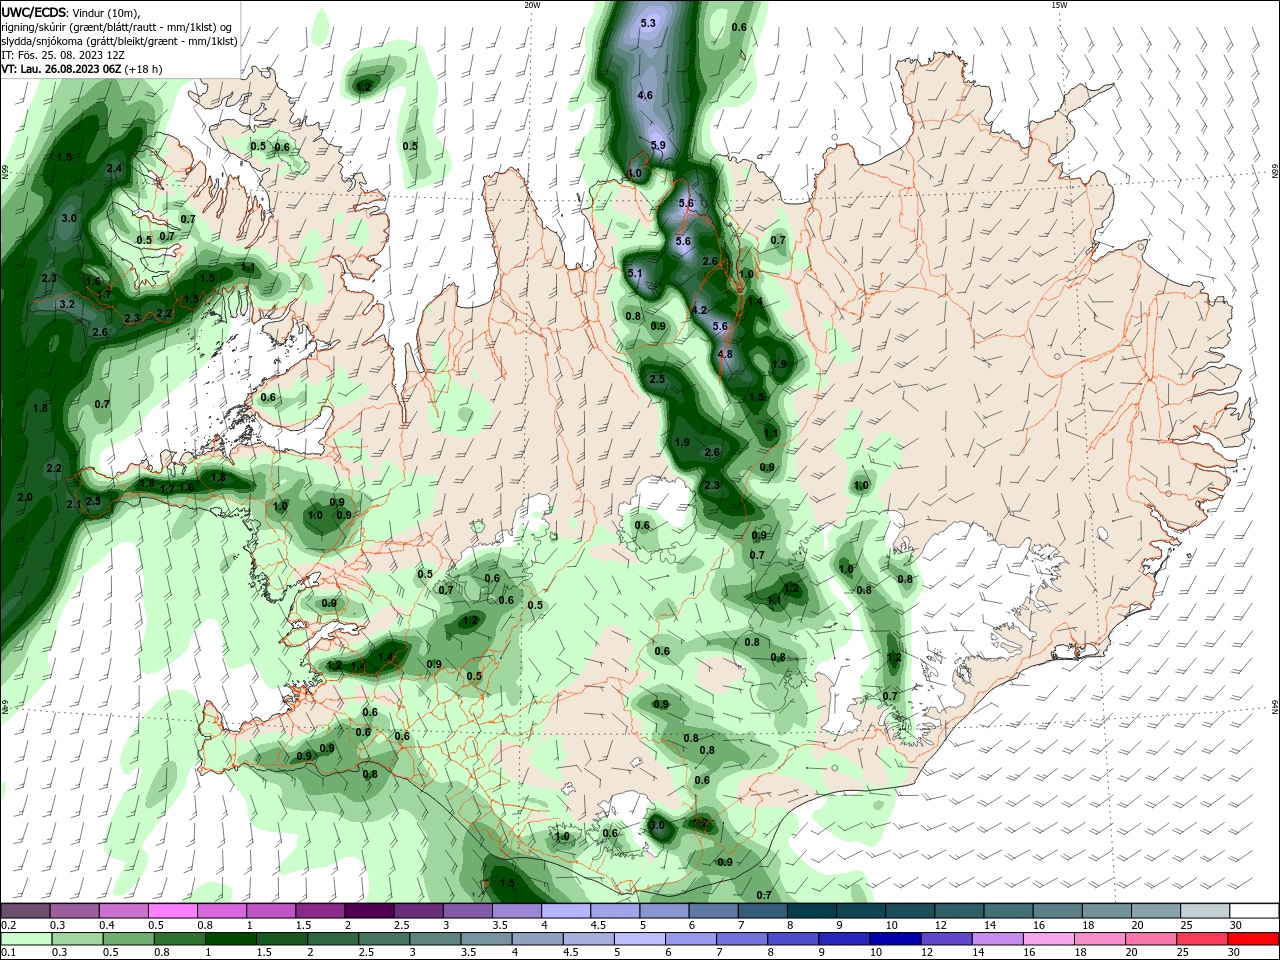Click the pink swatch between 16 and 18 in the rain row
Screen dimensions: 1280x960
pos(1049,939)
